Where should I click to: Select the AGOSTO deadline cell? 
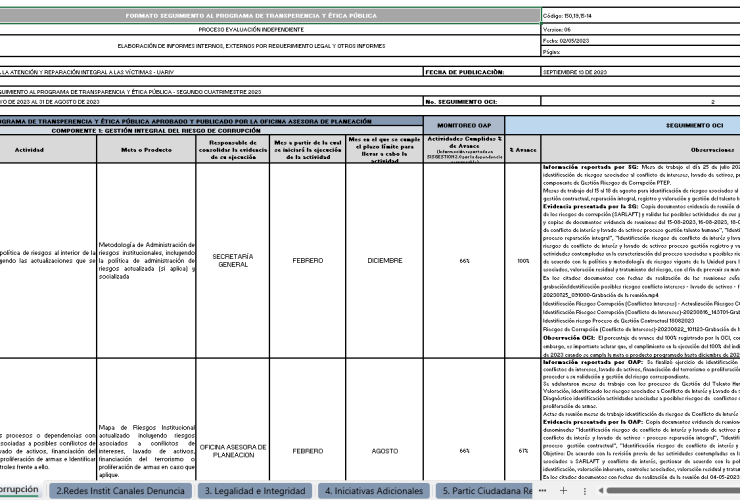(385, 451)
